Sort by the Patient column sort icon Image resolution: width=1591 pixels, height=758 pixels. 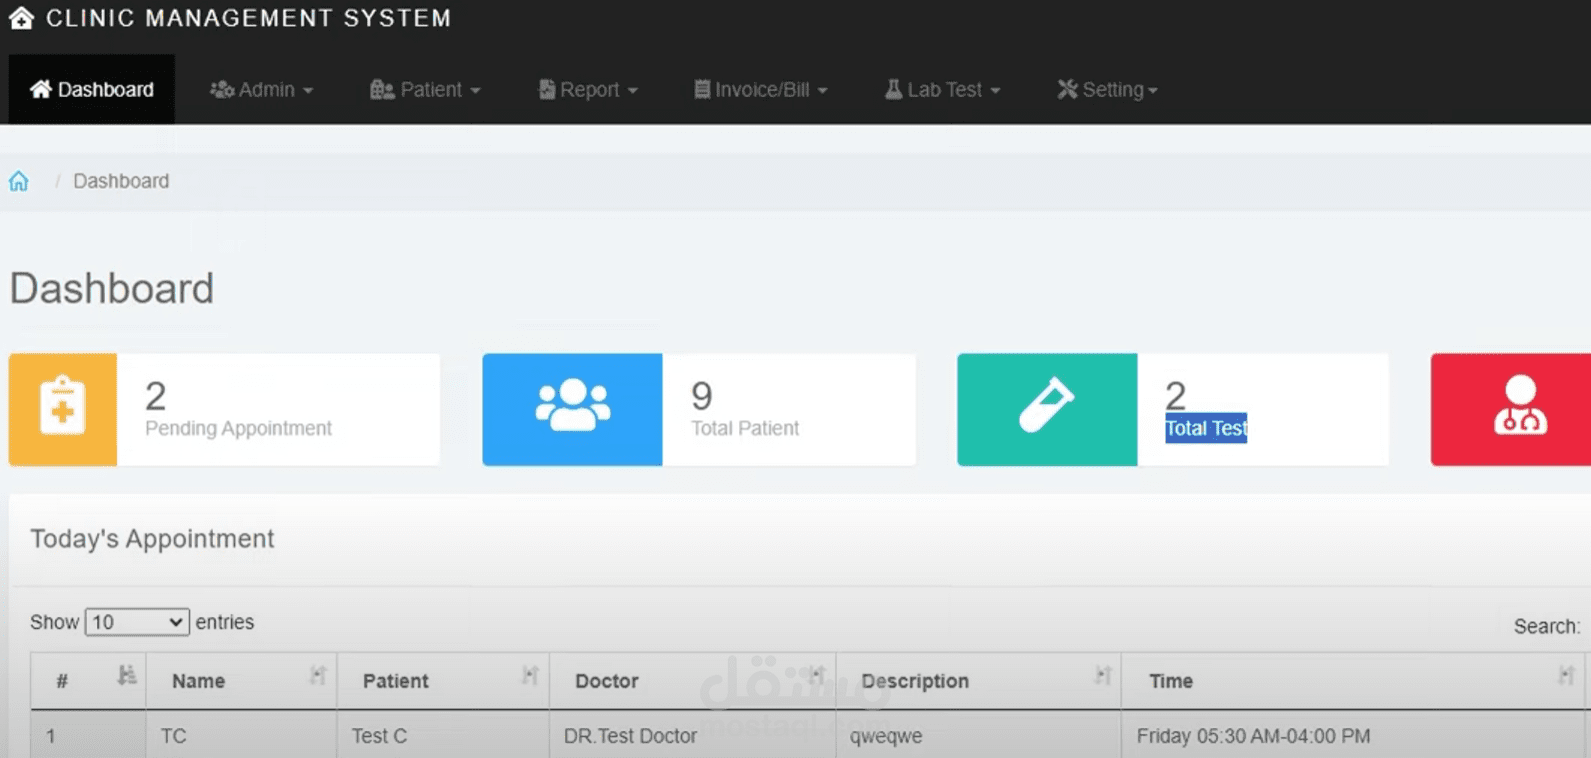coord(530,675)
